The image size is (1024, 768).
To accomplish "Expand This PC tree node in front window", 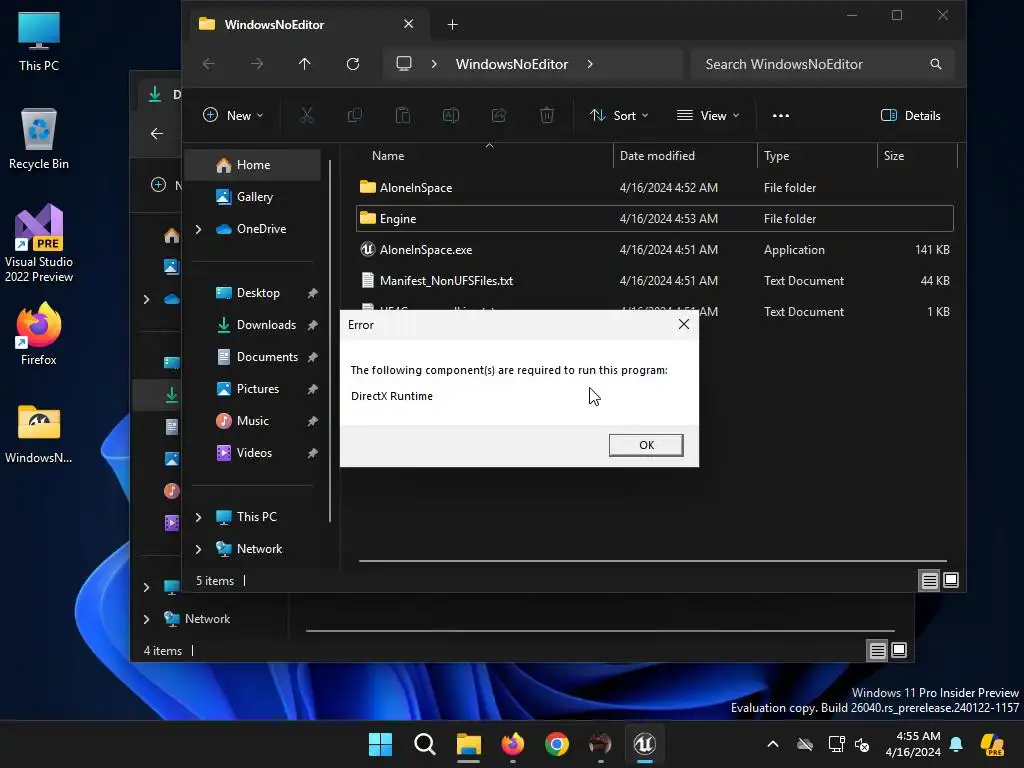I will (x=199, y=517).
